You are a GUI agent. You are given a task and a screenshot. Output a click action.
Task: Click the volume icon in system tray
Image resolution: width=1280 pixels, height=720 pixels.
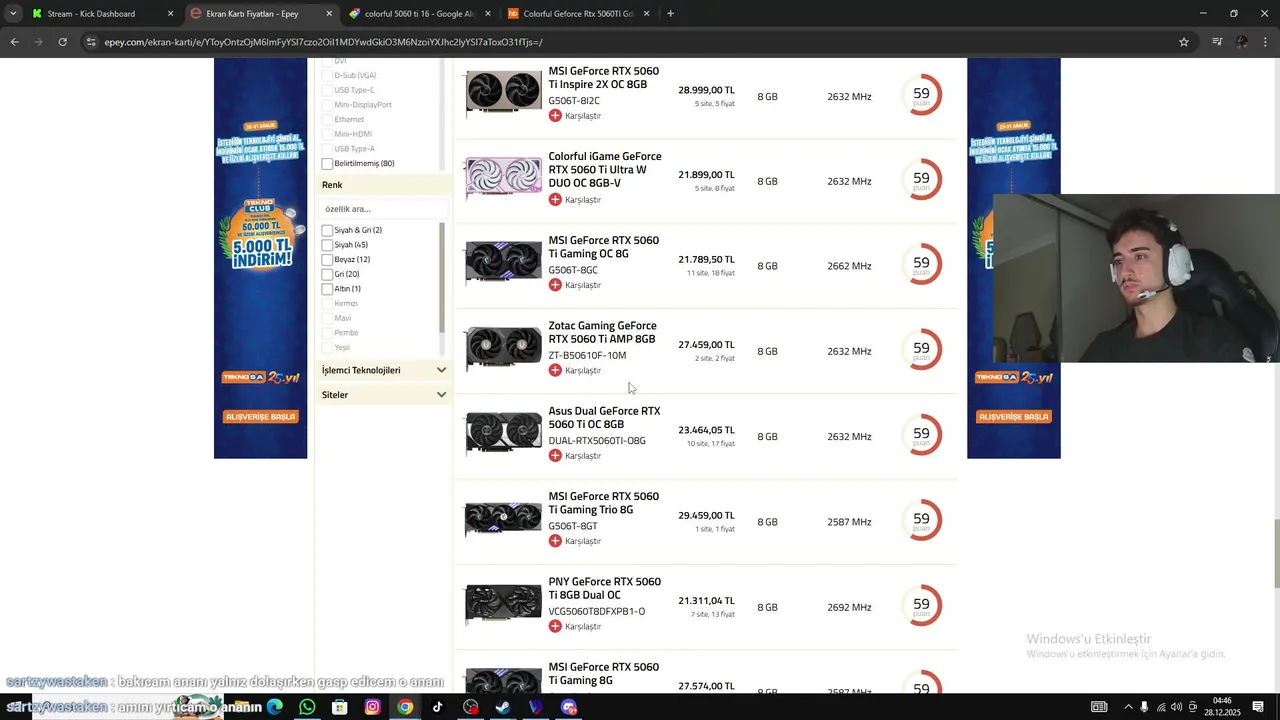click(1176, 707)
